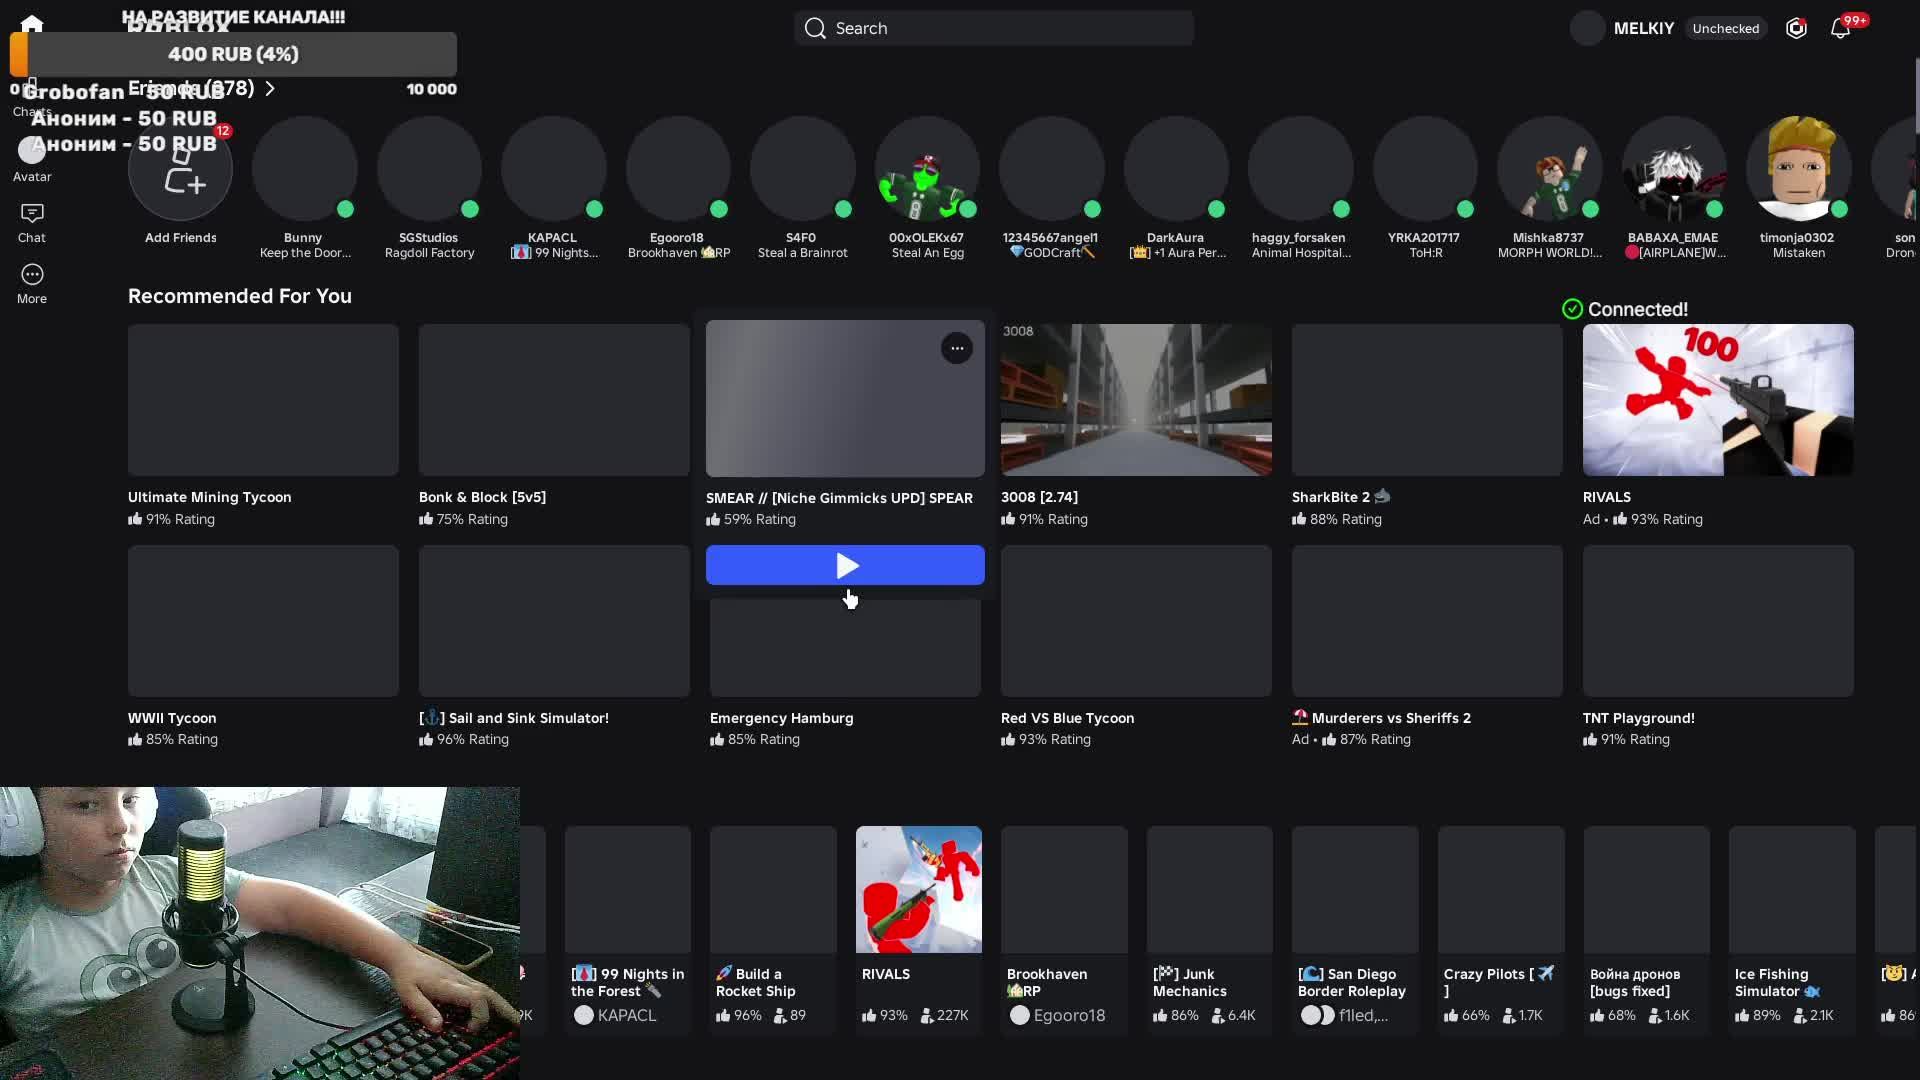Open 99 Nights in the Forest card
Viewport: 1920px width, 1080px height.
click(628, 929)
